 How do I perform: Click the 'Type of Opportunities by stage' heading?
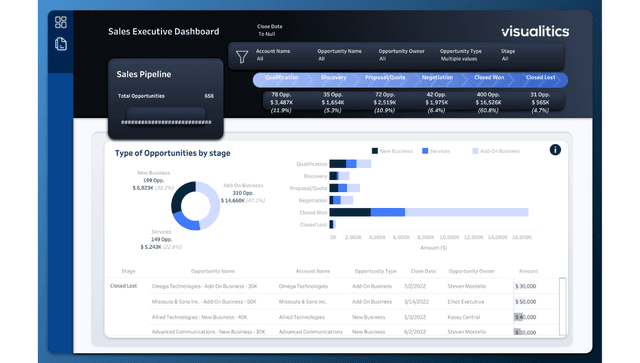pyautogui.click(x=173, y=153)
